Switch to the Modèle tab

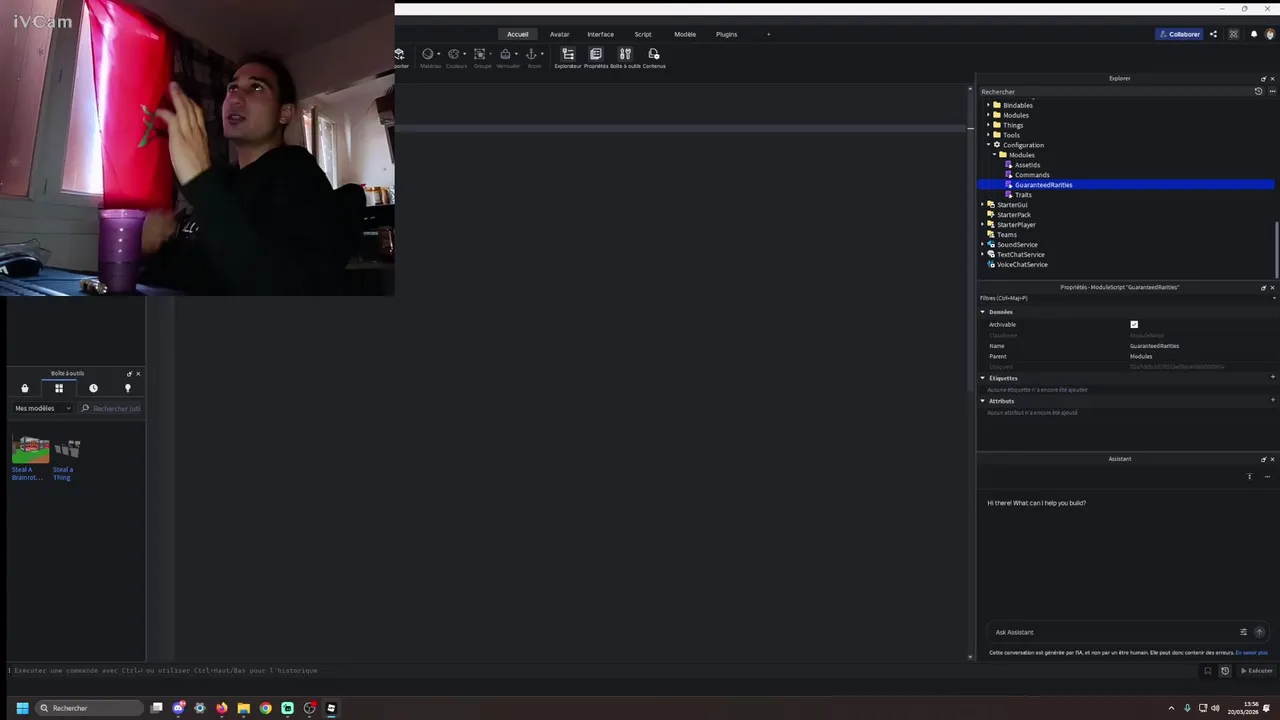(x=685, y=34)
